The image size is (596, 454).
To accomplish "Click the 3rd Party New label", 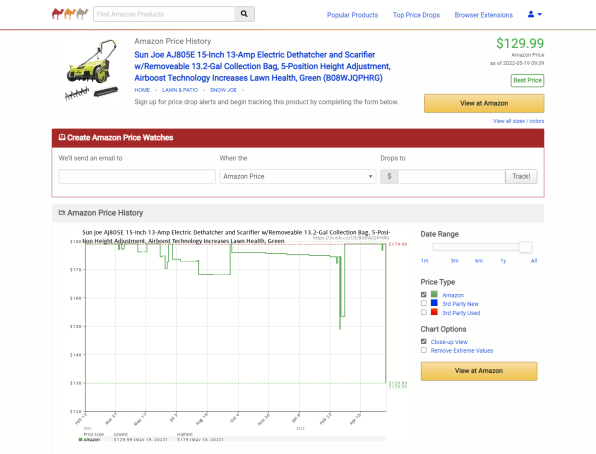I will click(x=460, y=304).
